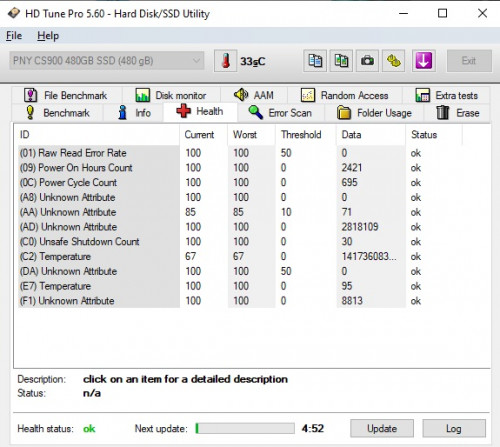Open the Help menu

pos(48,35)
